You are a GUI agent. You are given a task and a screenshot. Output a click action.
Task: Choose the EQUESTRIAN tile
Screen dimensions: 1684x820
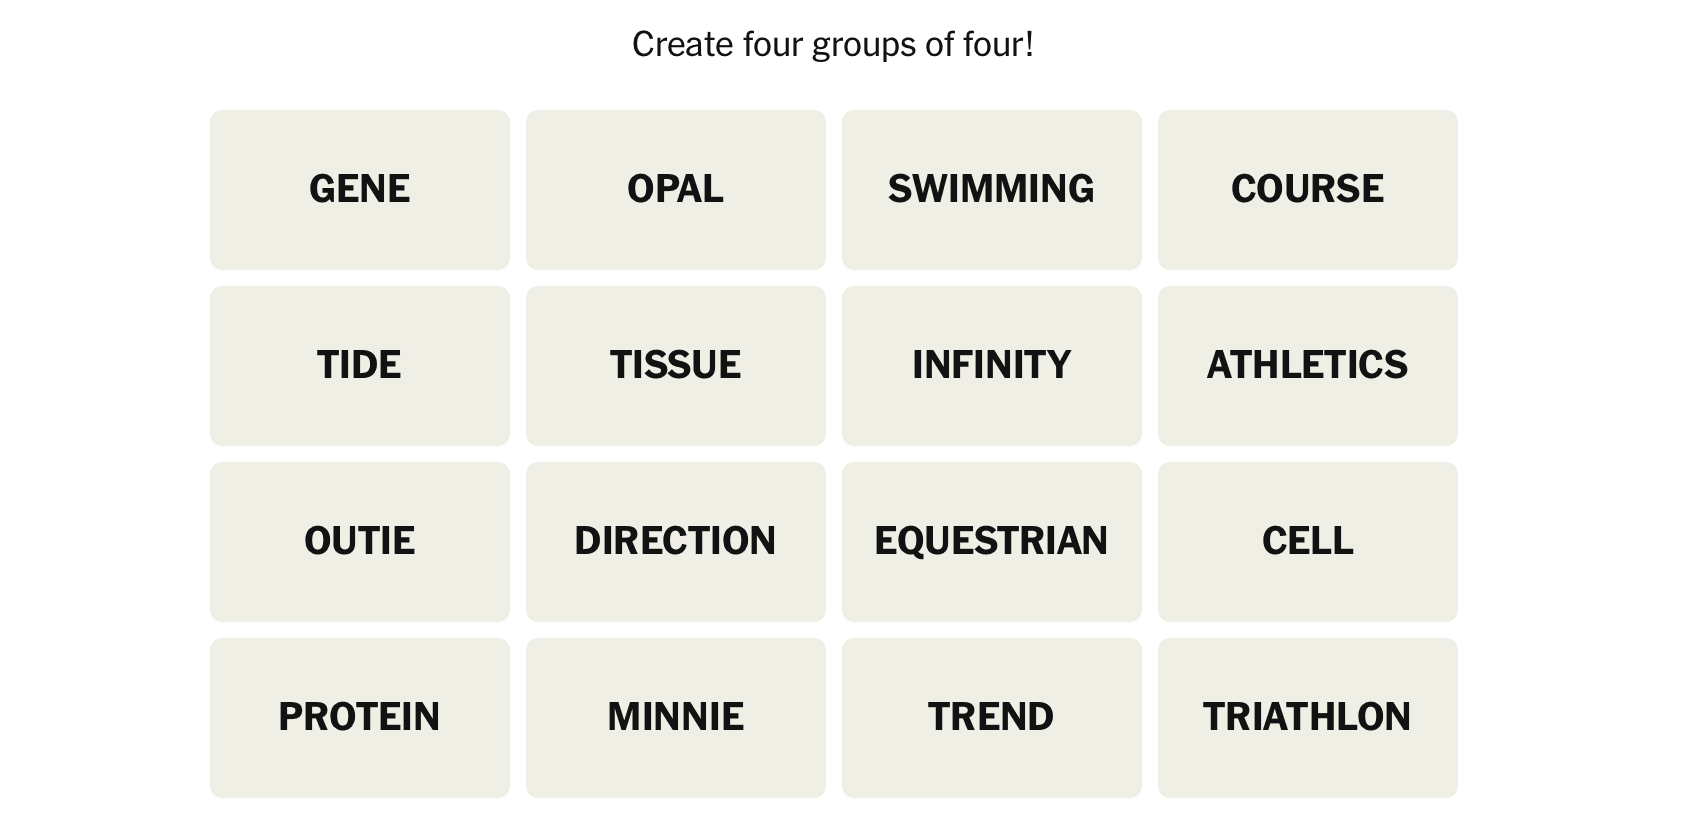pyautogui.click(x=991, y=541)
